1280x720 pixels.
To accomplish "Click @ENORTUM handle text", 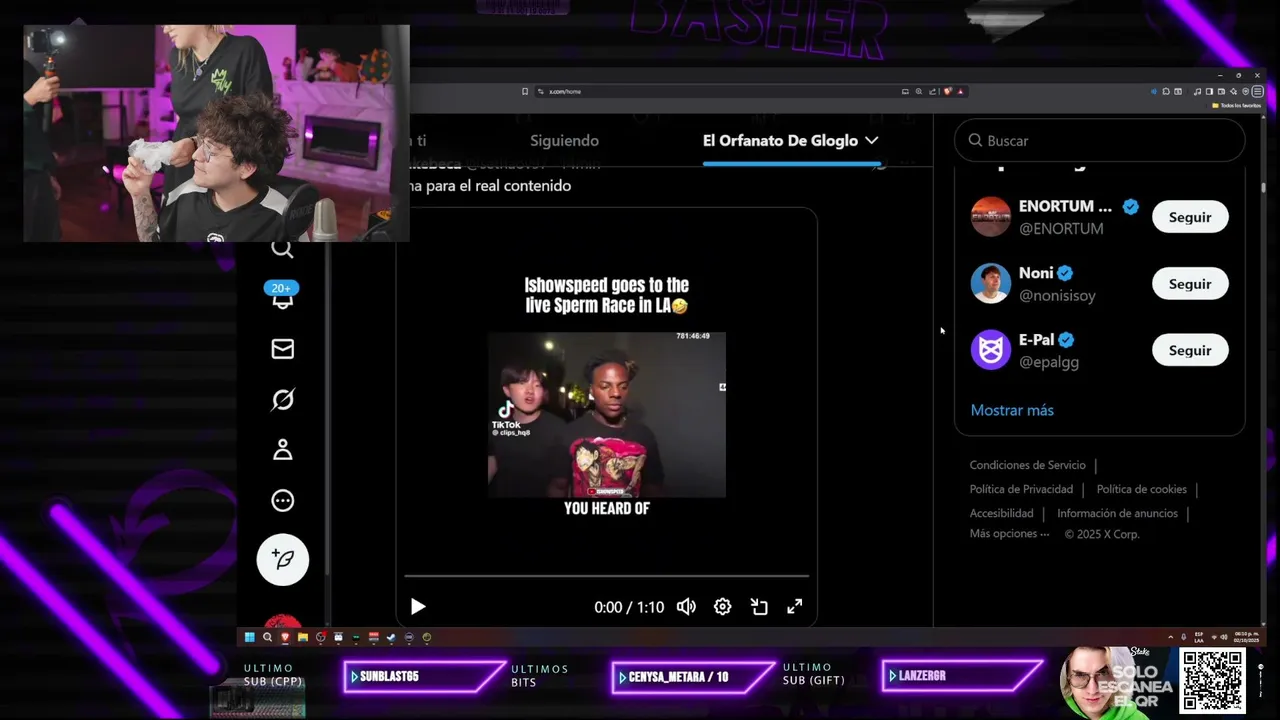I will point(1061,229).
